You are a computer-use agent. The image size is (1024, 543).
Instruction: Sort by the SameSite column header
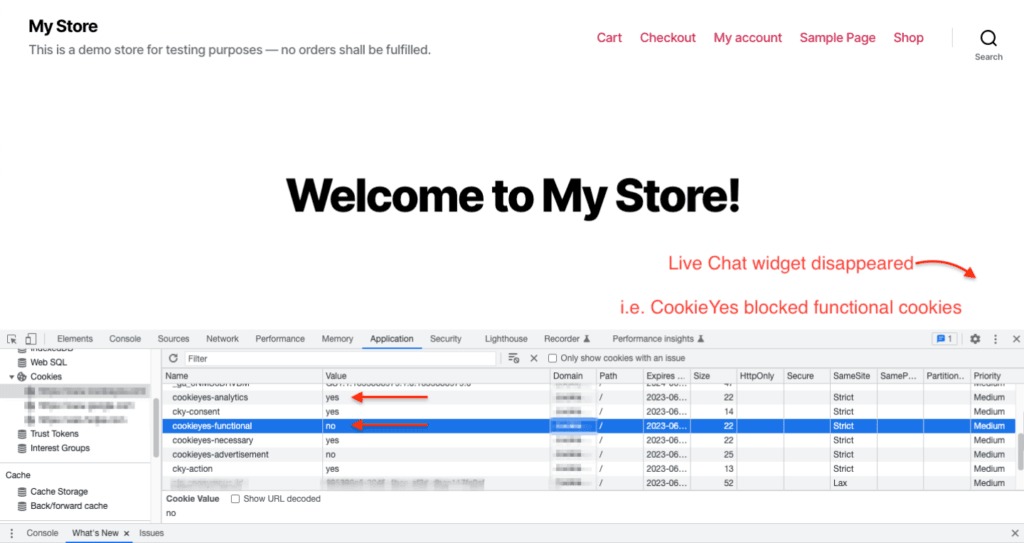point(852,376)
